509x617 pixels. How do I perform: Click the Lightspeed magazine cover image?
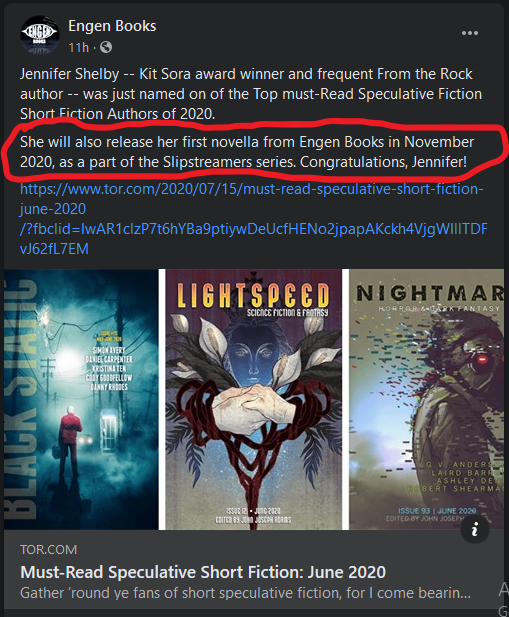pos(253,399)
